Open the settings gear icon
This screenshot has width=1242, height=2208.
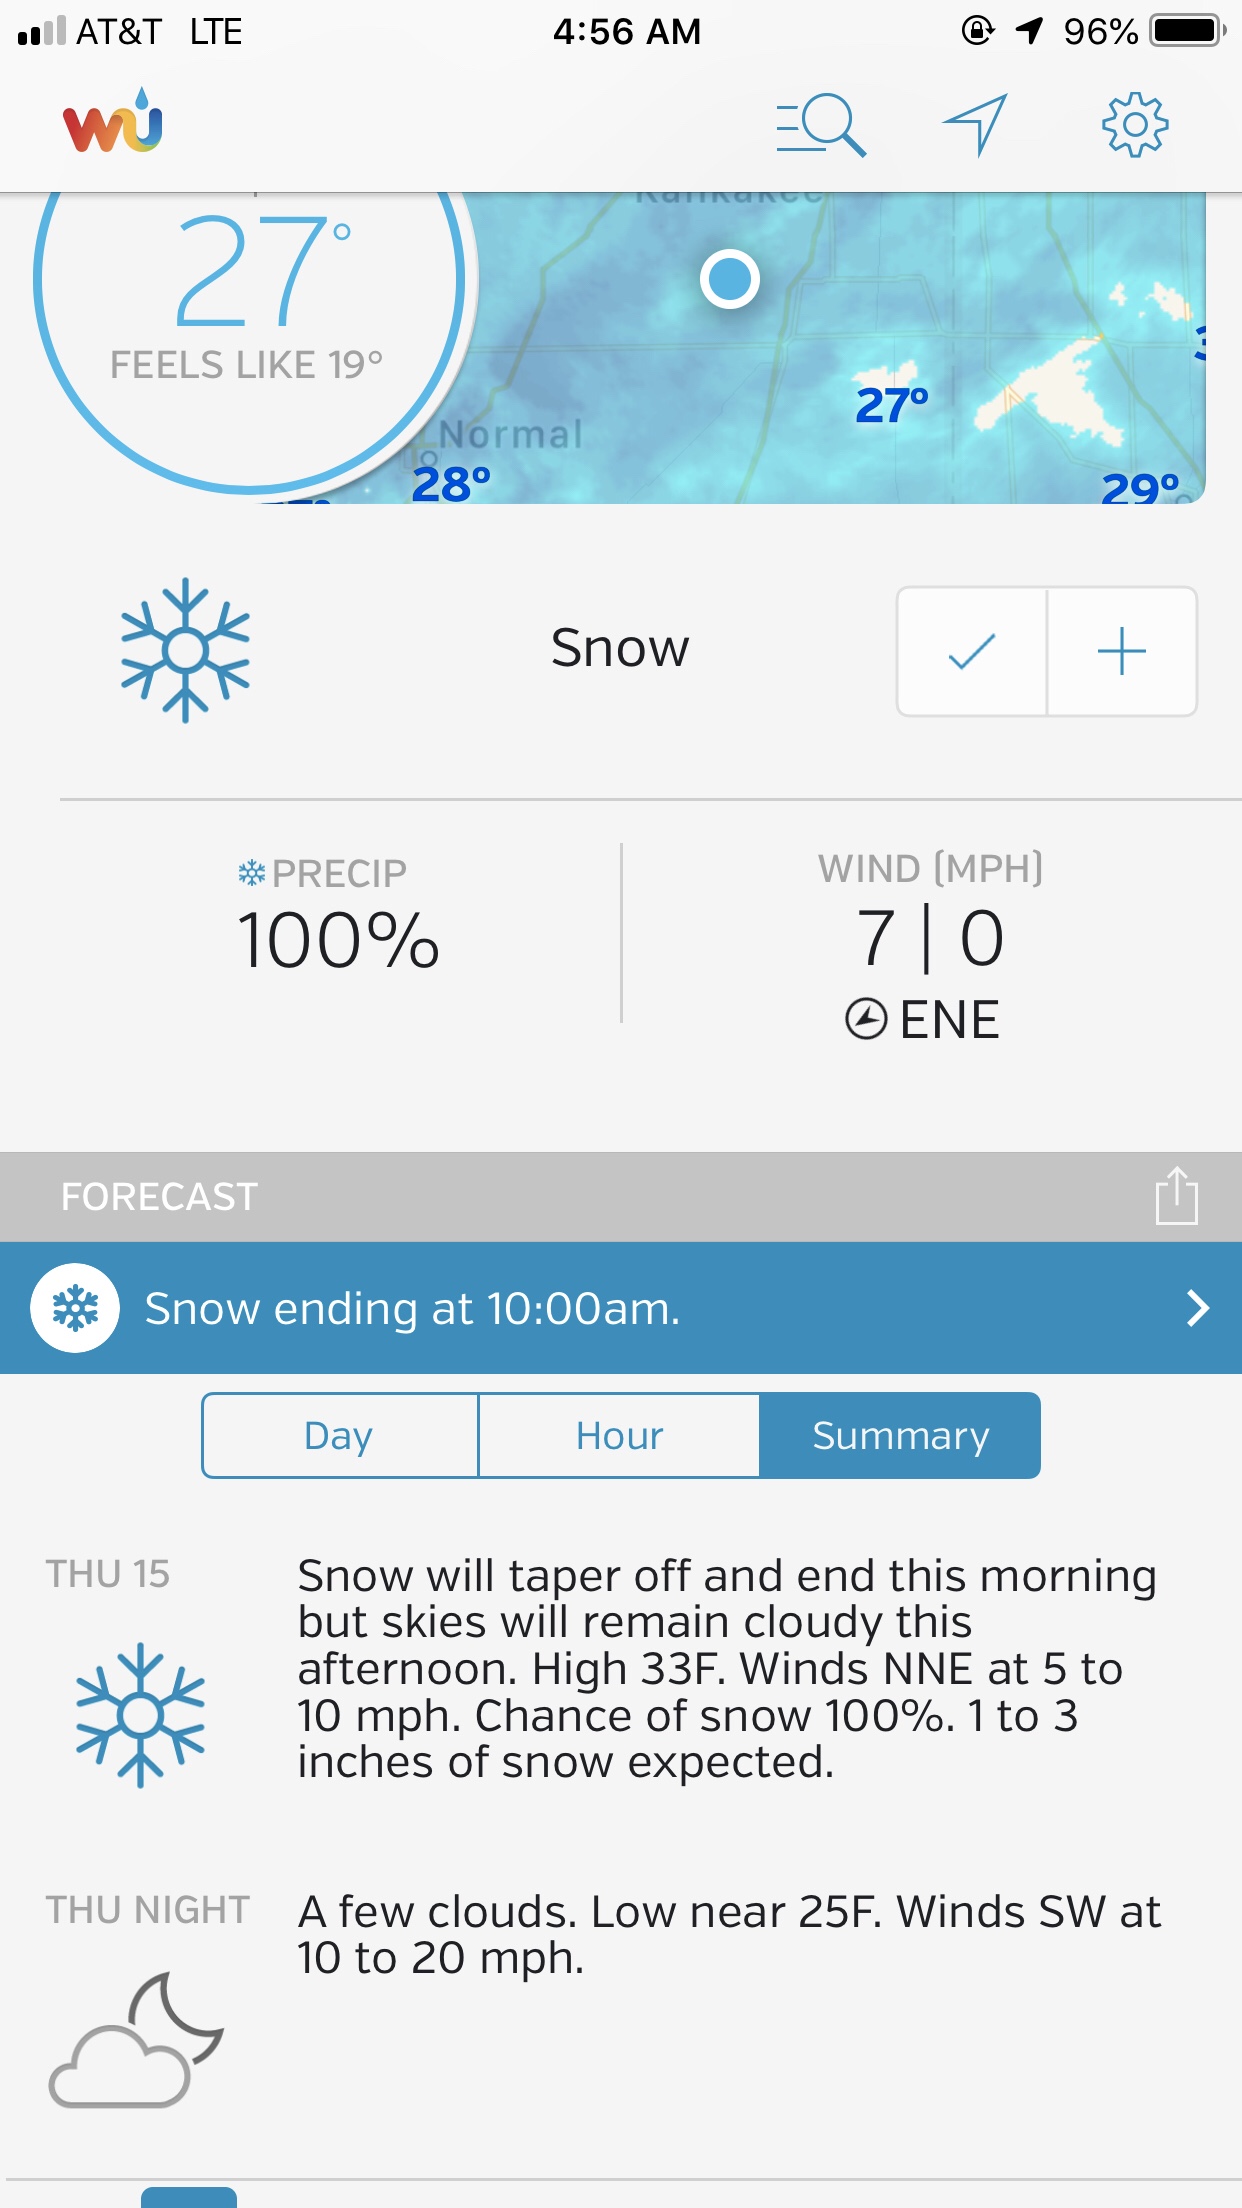pos(1134,125)
